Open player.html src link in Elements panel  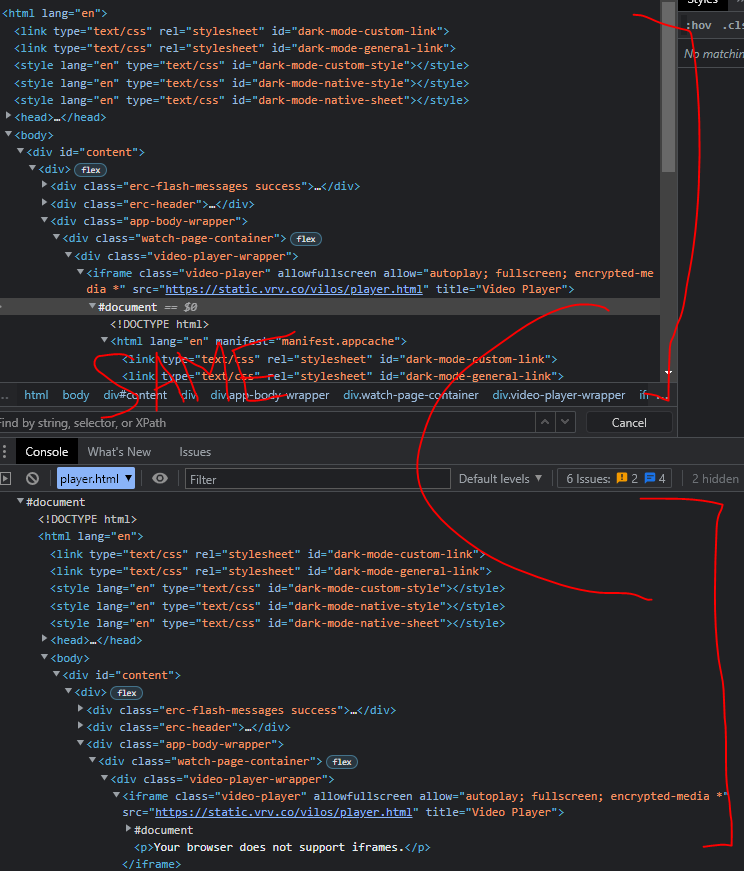pyautogui.click(x=294, y=289)
